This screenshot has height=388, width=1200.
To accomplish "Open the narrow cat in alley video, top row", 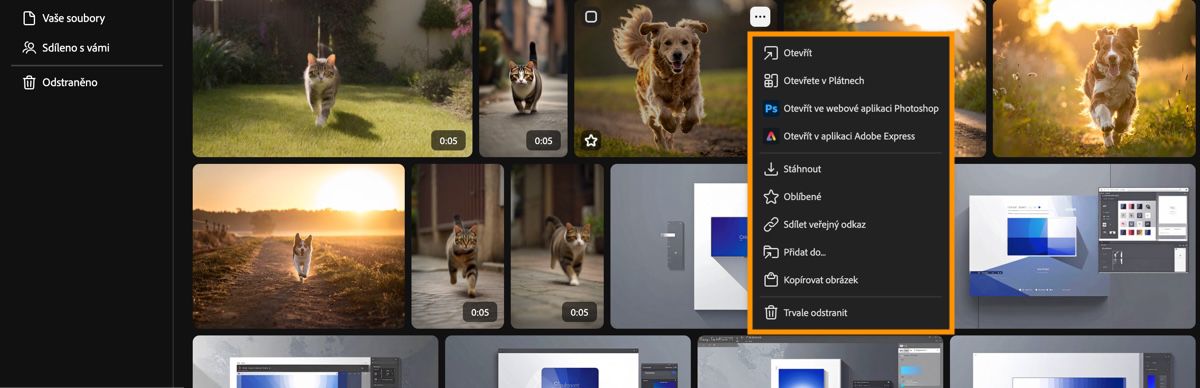I will pyautogui.click(x=523, y=78).
